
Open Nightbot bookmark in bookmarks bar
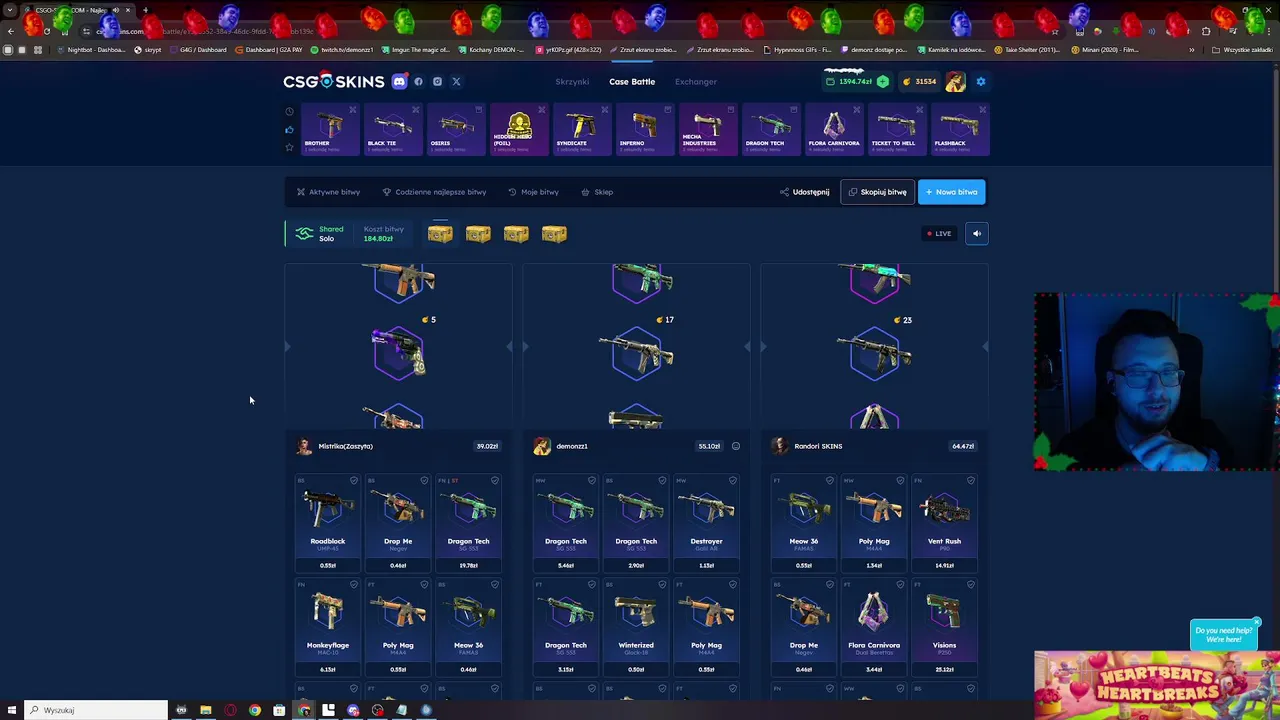pyautogui.click(x=89, y=49)
